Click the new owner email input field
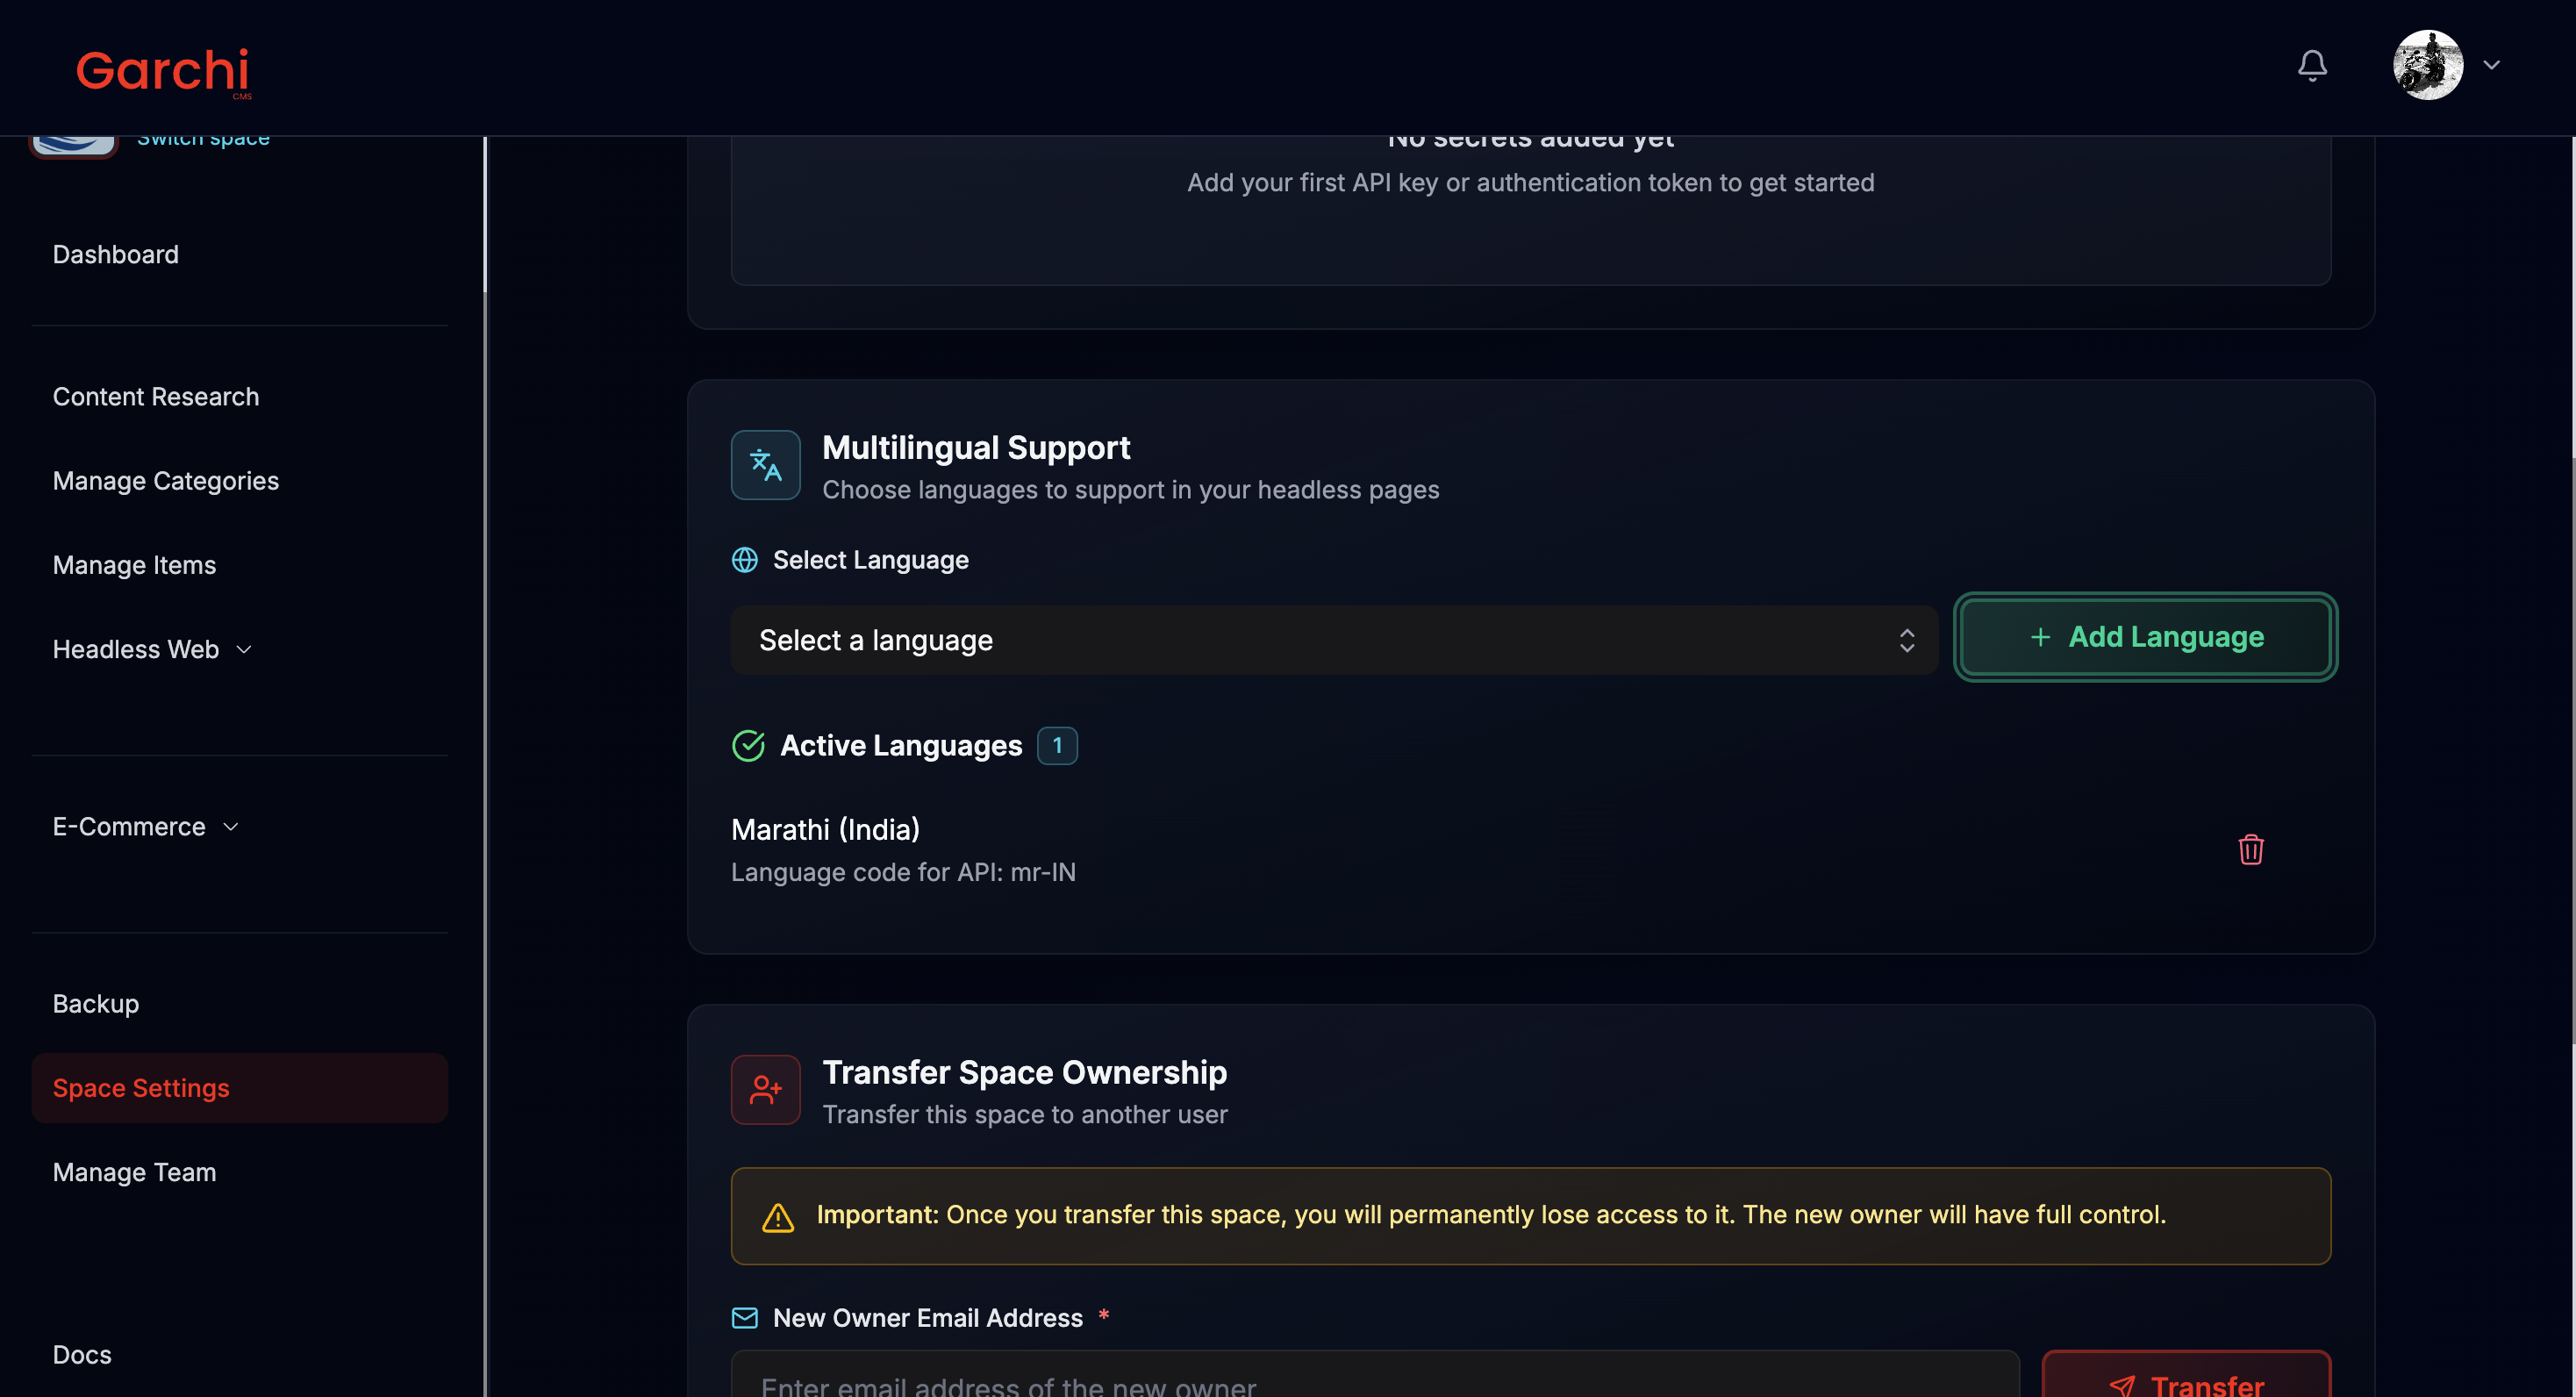Viewport: 2576px width, 1397px height. [1373, 1382]
